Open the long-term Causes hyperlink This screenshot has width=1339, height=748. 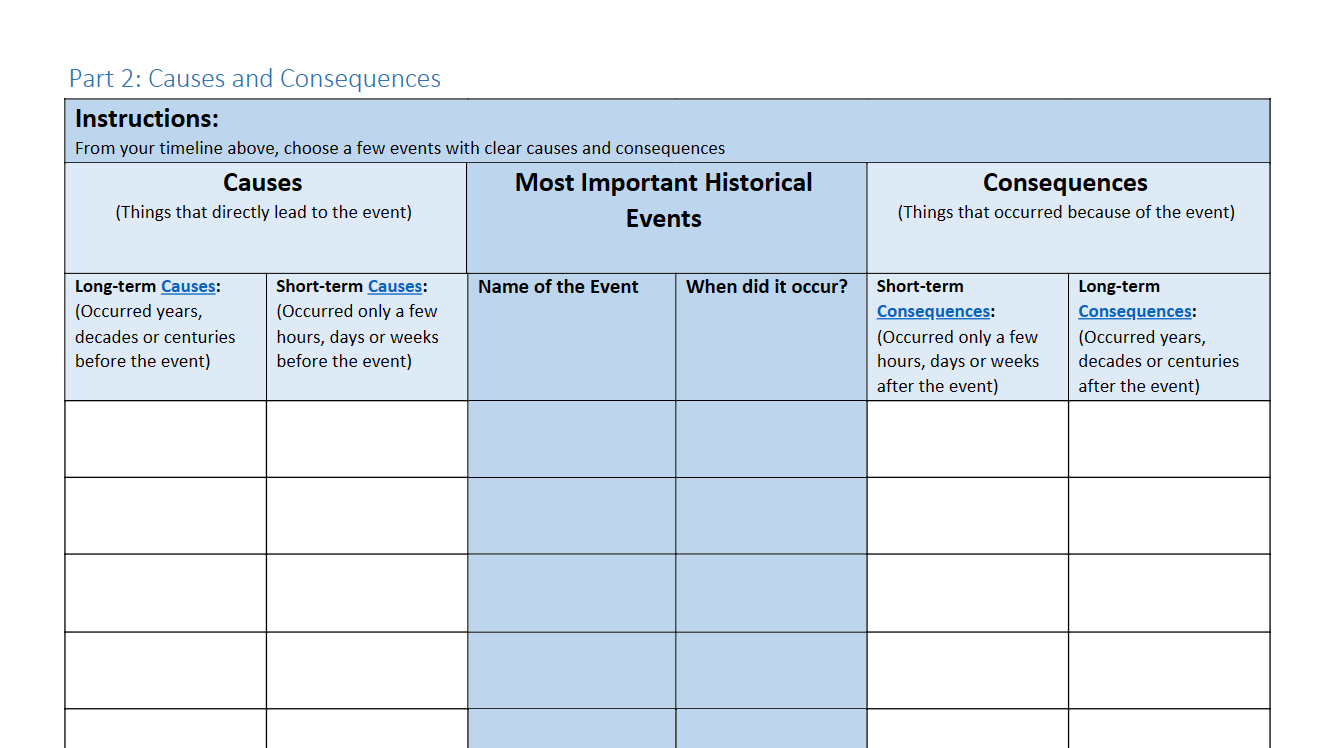188,285
